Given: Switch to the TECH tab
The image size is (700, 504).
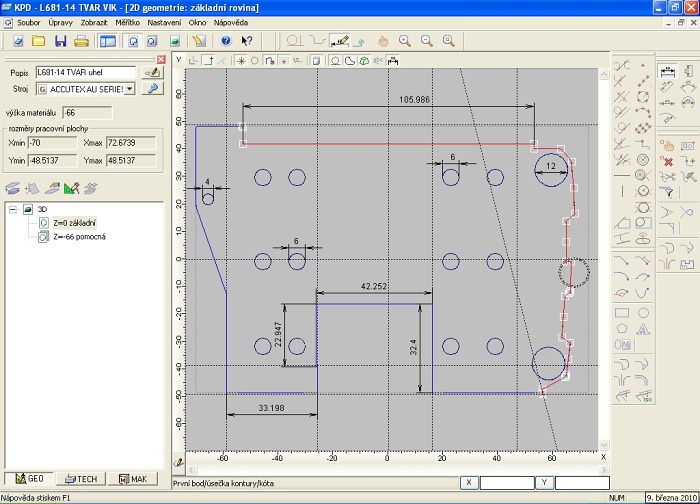Looking at the screenshot, I should point(81,479).
